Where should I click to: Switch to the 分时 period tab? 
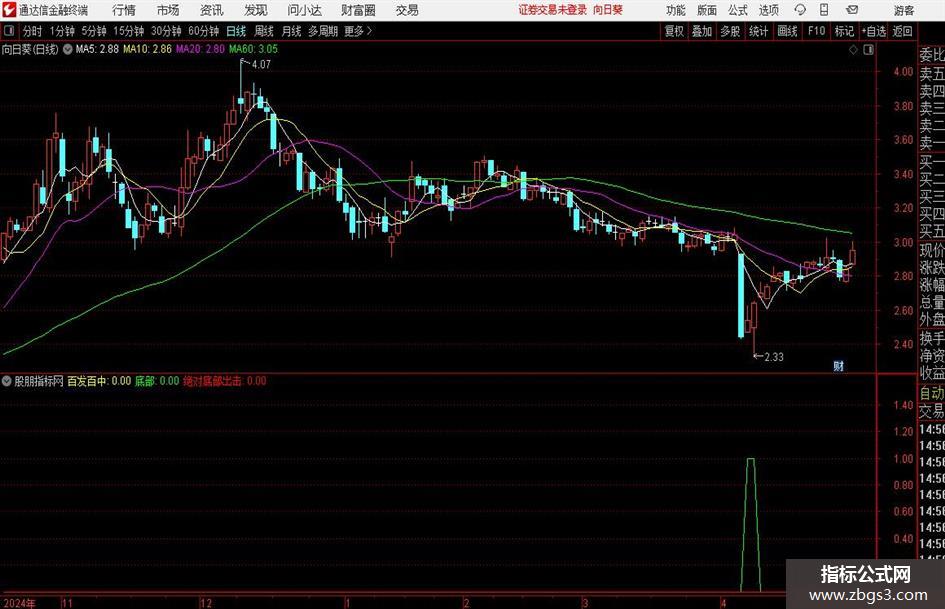pyautogui.click(x=33, y=31)
